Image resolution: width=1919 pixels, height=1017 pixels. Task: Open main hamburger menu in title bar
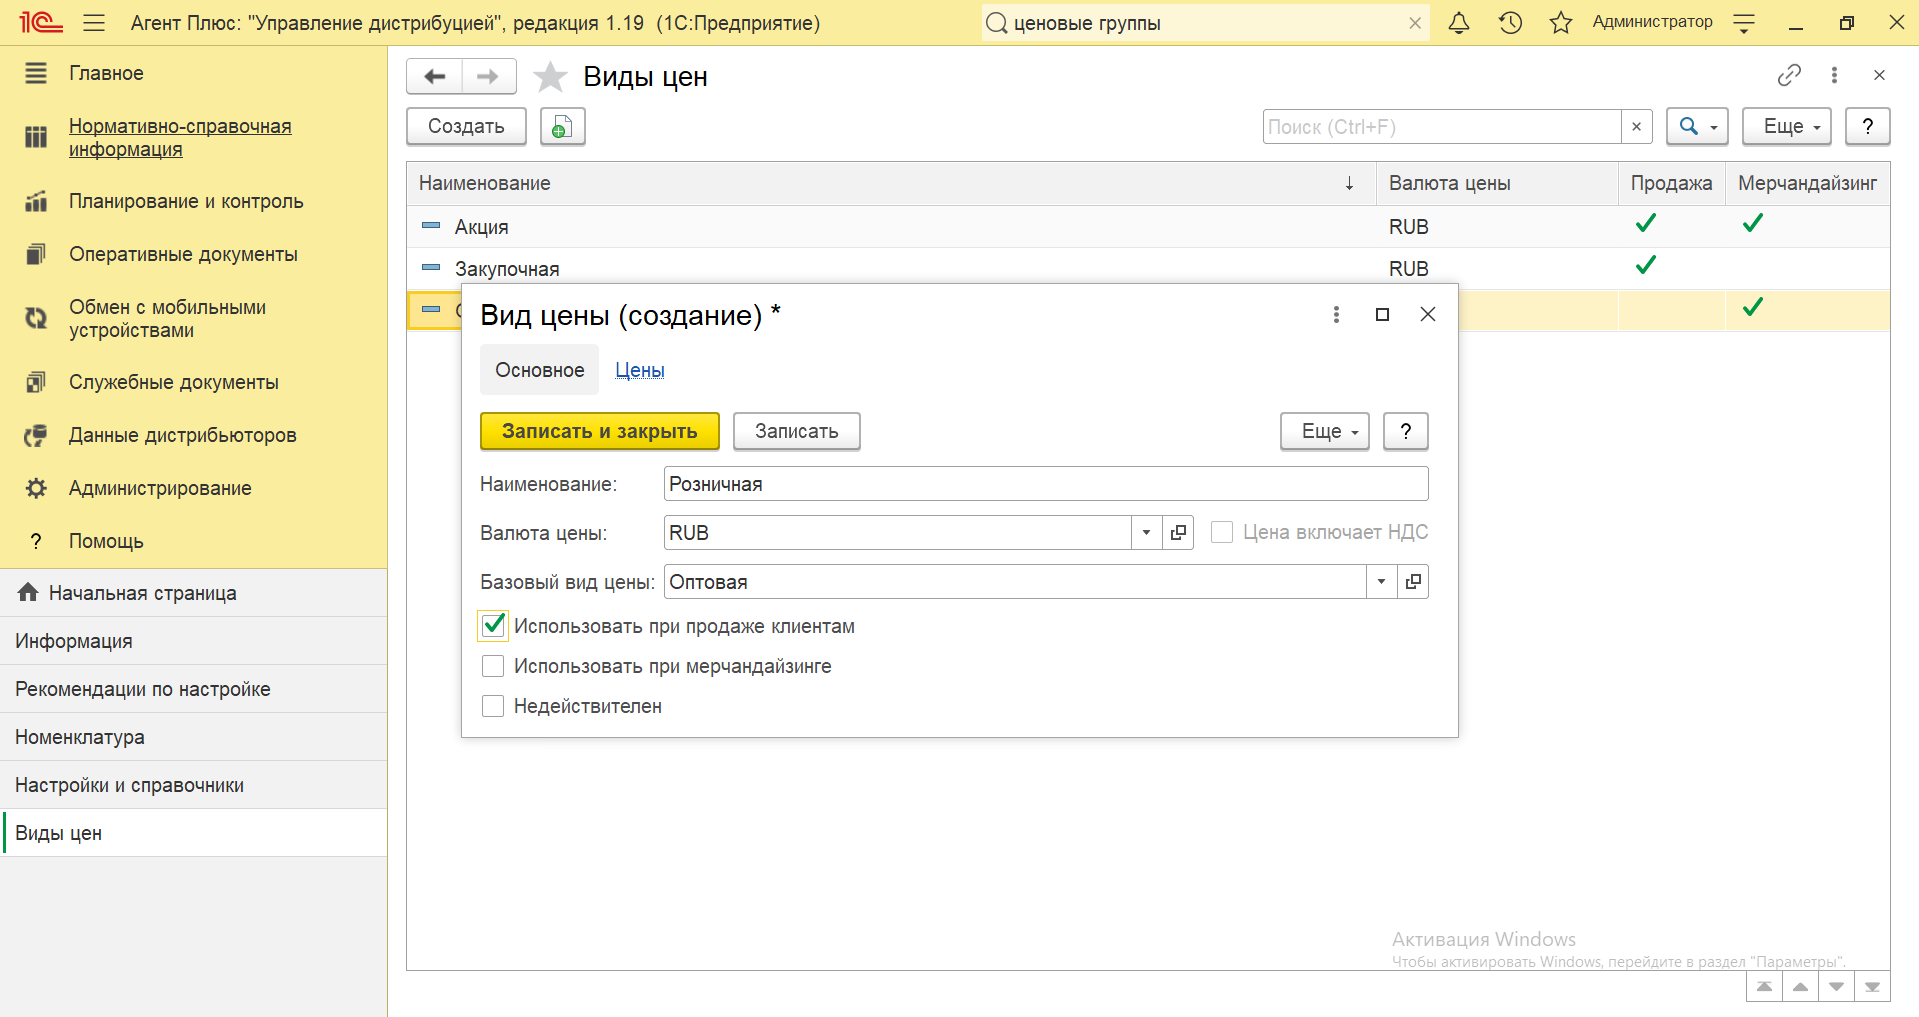(94, 23)
